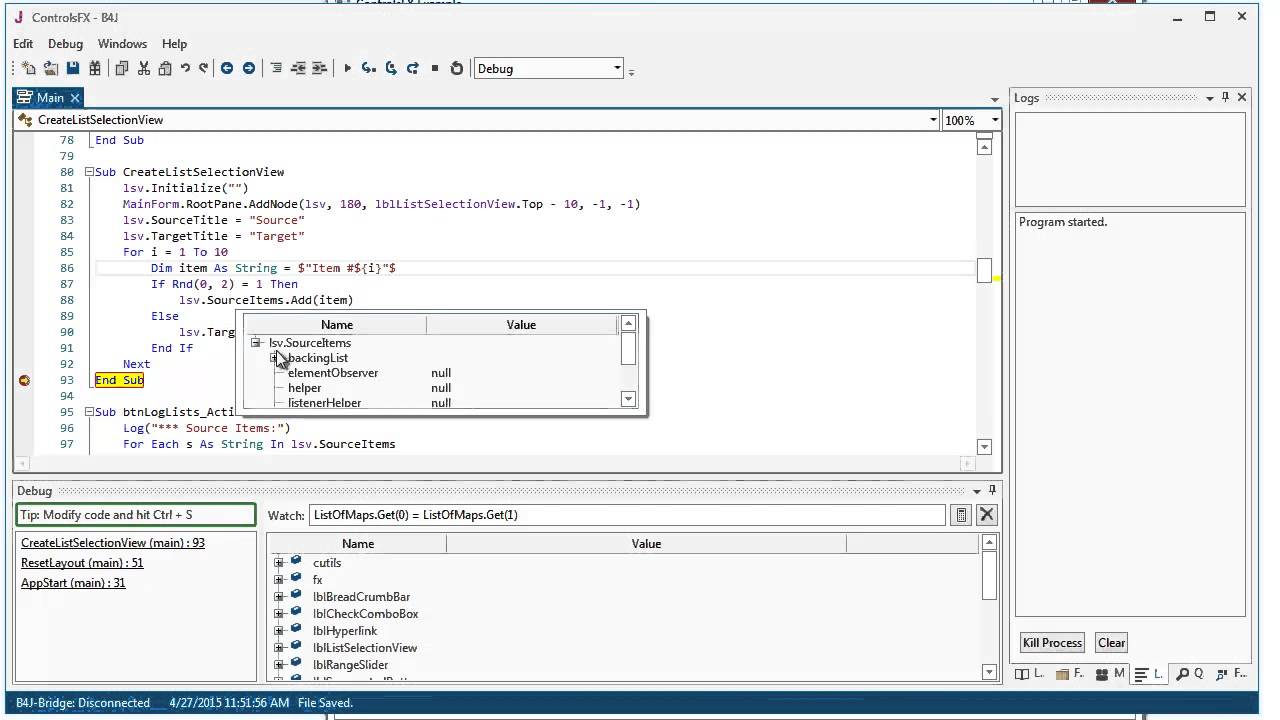Open the 100% zoom dropdown
1280x720 pixels.
(995, 120)
